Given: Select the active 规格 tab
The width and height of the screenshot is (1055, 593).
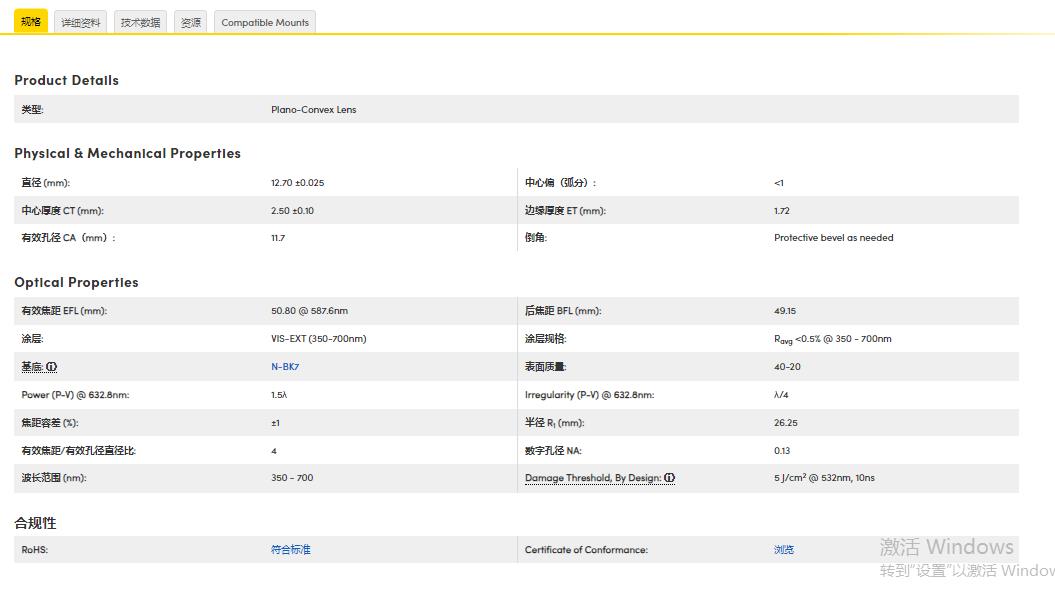Looking at the screenshot, I should tap(30, 20).
